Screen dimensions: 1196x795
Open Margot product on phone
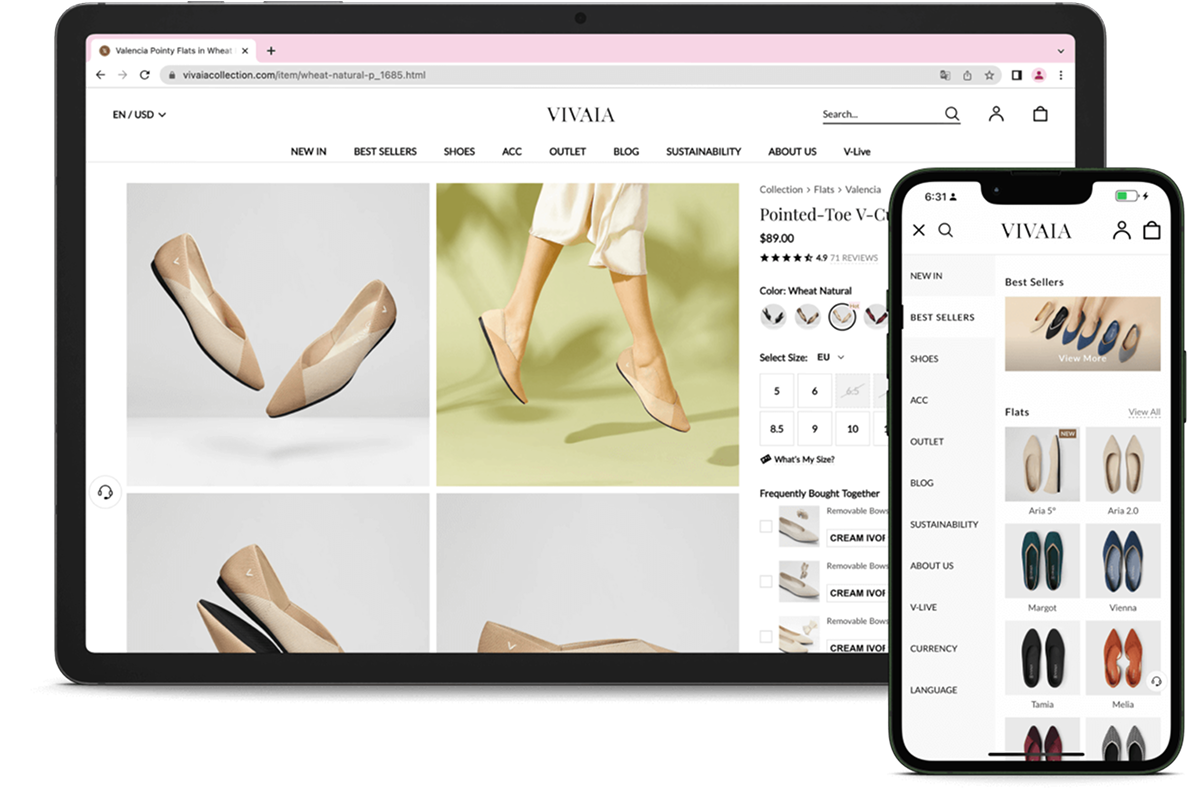(1042, 568)
